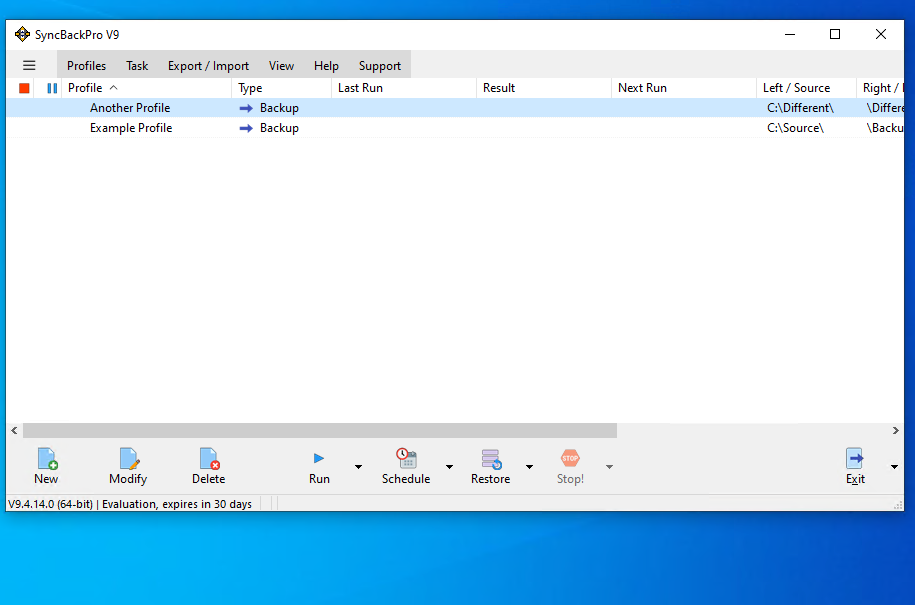The image size is (915, 605).
Task: Click the Stop! button
Action: coord(570,466)
